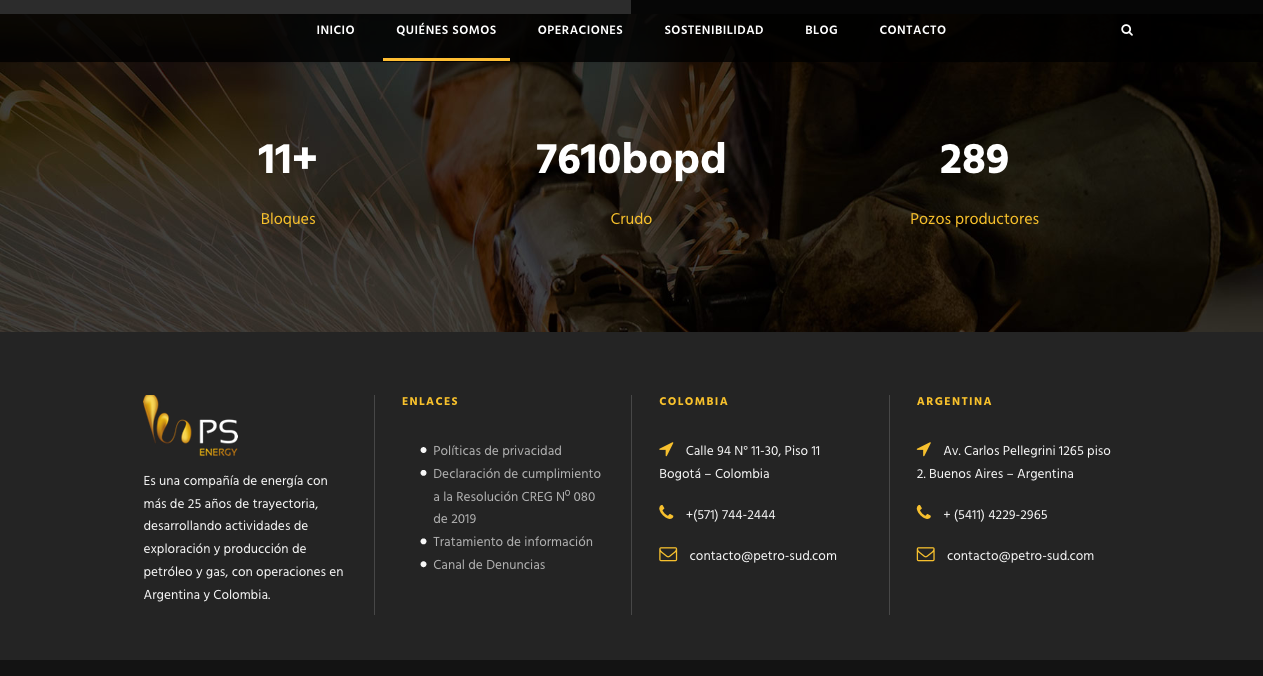Click Tratamiento de información link
This screenshot has width=1263, height=676.
tap(512, 542)
